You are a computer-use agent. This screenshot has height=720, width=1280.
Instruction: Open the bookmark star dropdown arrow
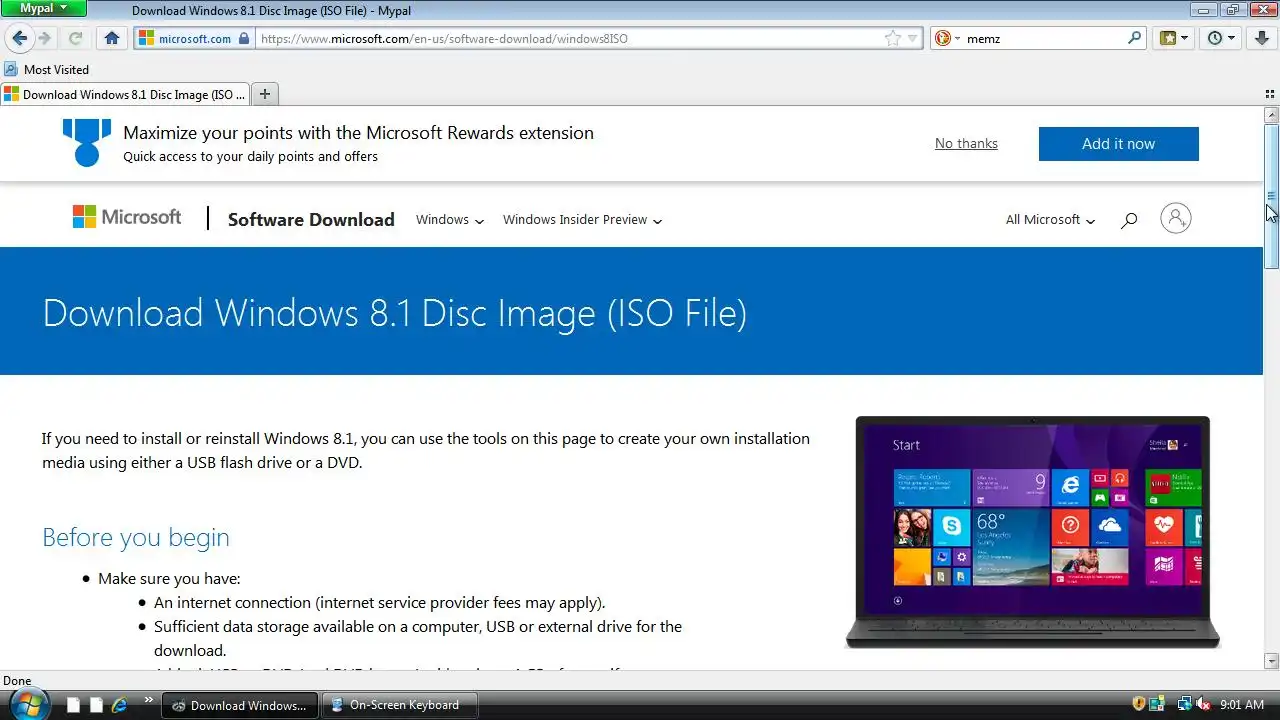[x=912, y=39]
